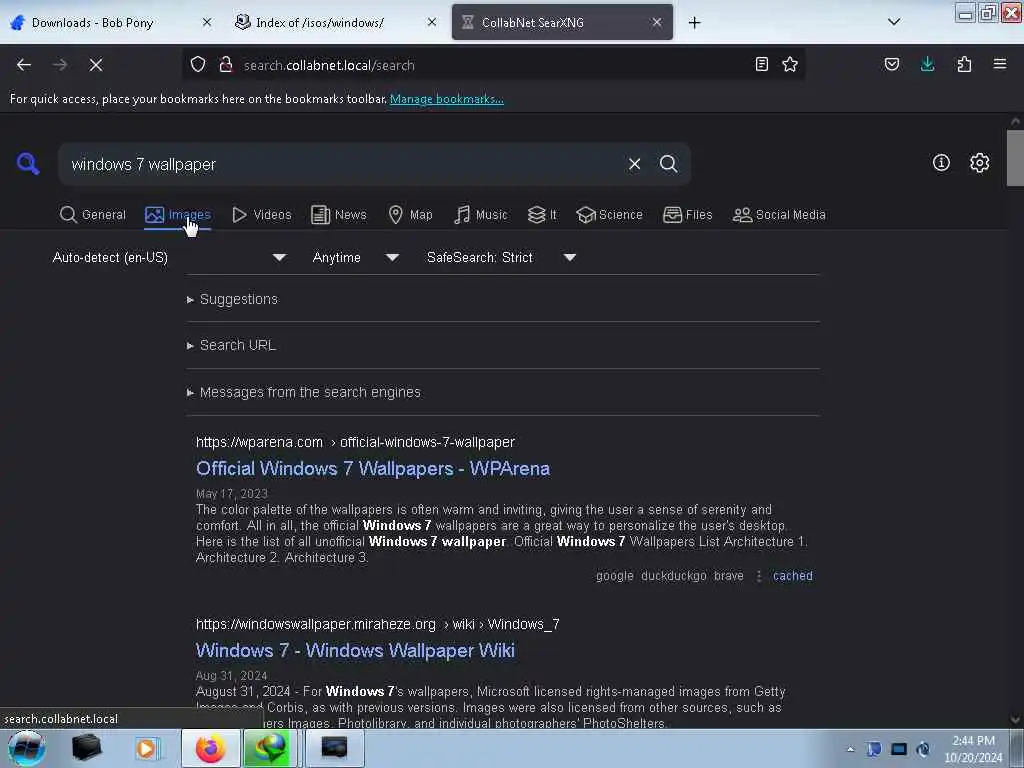Click the scrollbar up arrow
The width and height of the screenshot is (1024, 768).
1015,121
